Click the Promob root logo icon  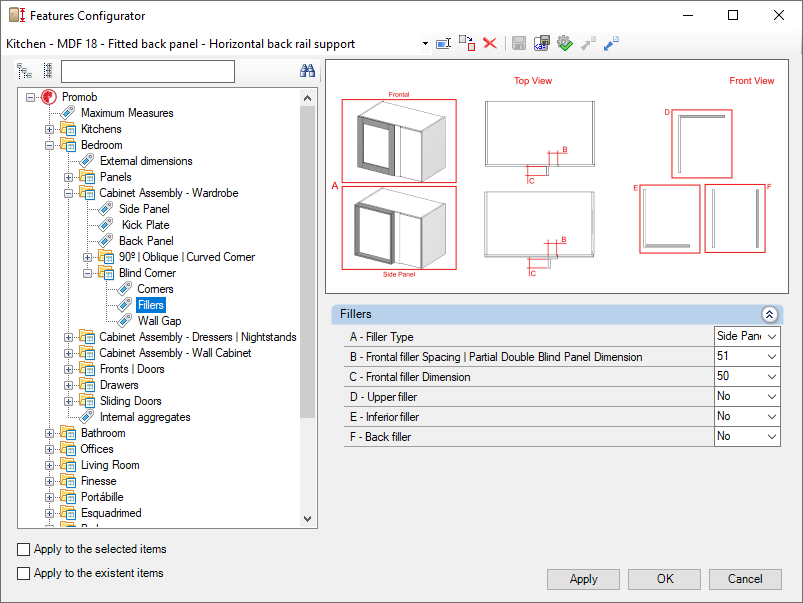coord(49,97)
